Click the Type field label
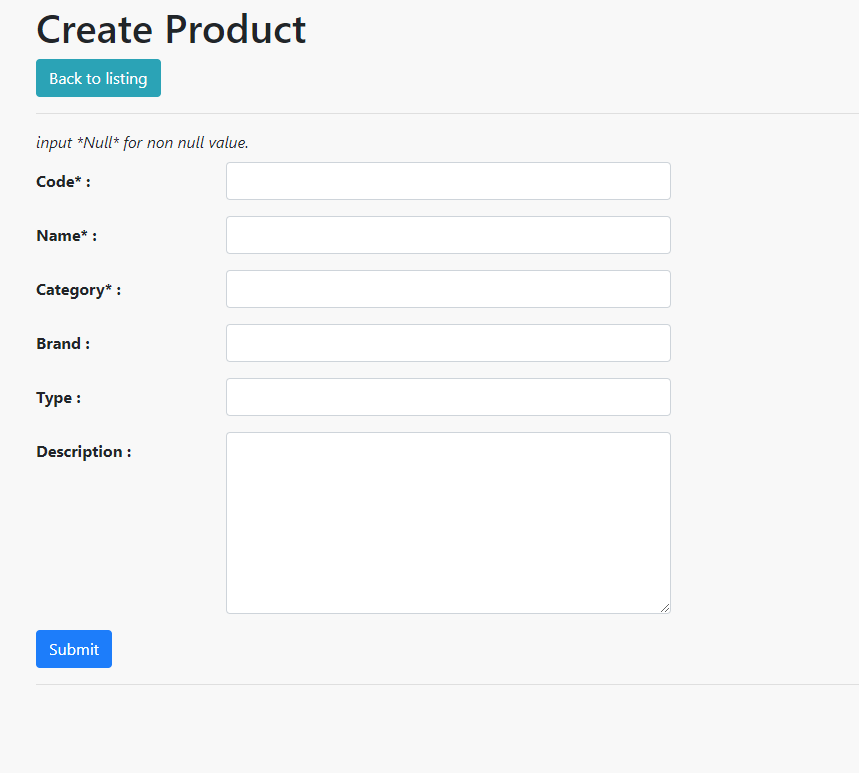The width and height of the screenshot is (859, 773). pyautogui.click(x=58, y=397)
